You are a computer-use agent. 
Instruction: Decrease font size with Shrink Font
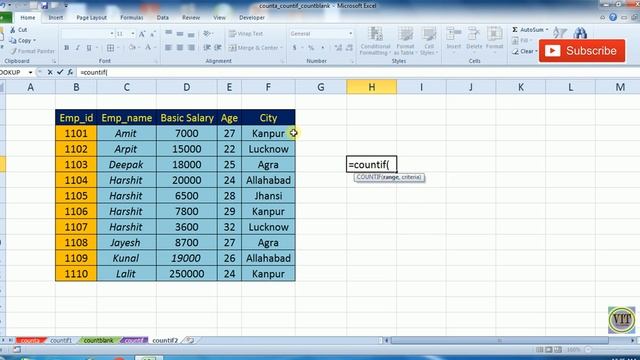(153, 34)
